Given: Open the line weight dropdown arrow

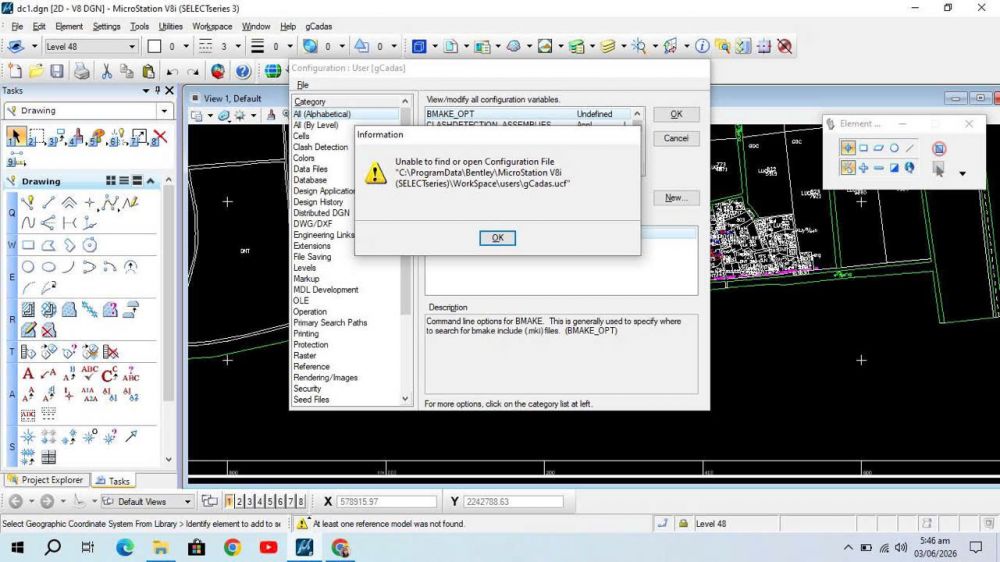Looking at the screenshot, I should pyautogui.click(x=290, y=46).
